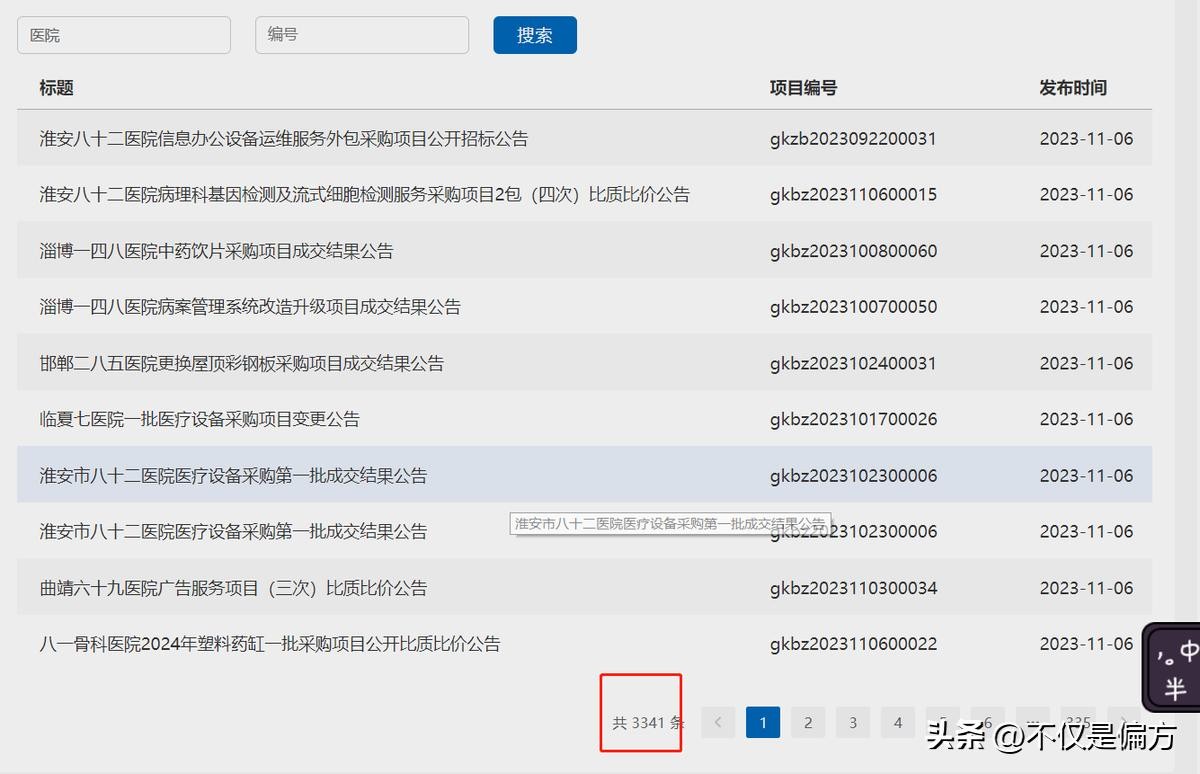Go to previous page using left arrow

point(718,722)
